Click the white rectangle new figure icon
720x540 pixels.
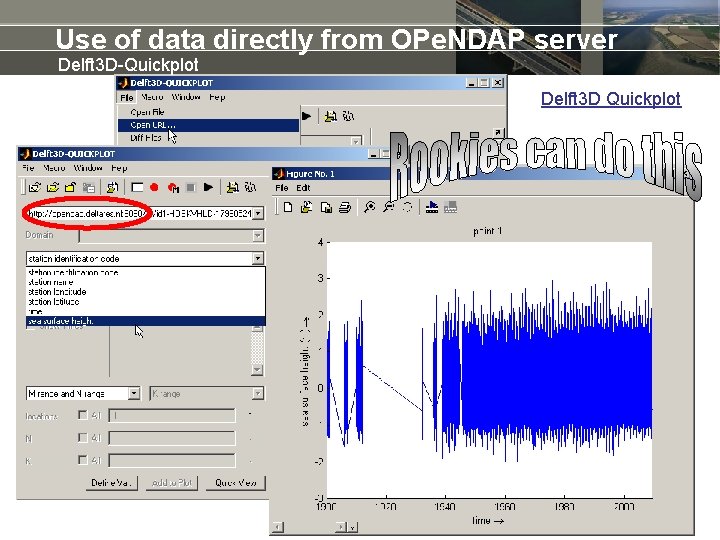137,187
